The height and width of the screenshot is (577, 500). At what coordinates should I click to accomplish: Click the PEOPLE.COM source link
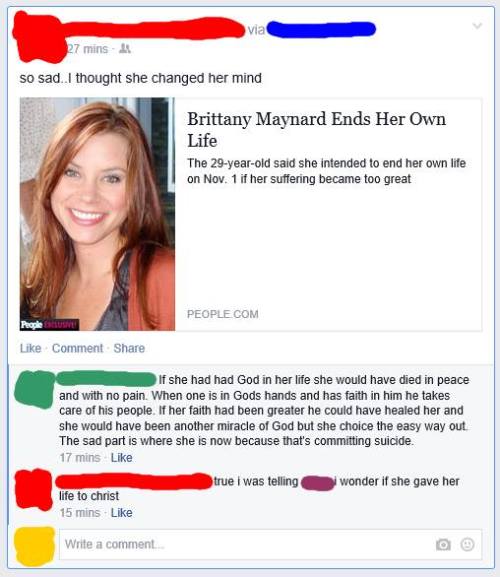[223, 314]
